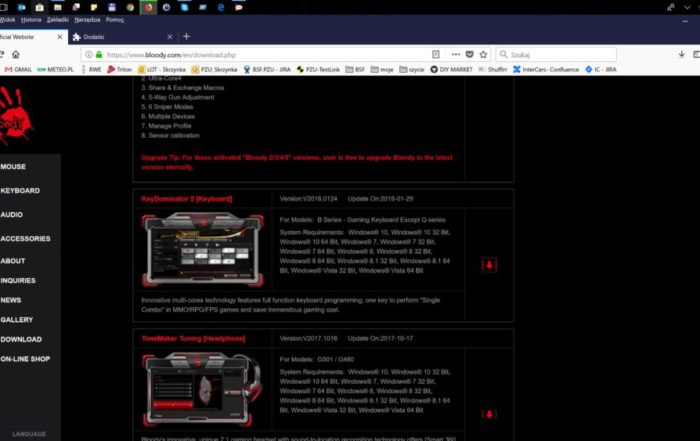The height and width of the screenshot is (441, 700).
Task: Open LOT - Skrzynka bookmark
Action: (161, 69)
